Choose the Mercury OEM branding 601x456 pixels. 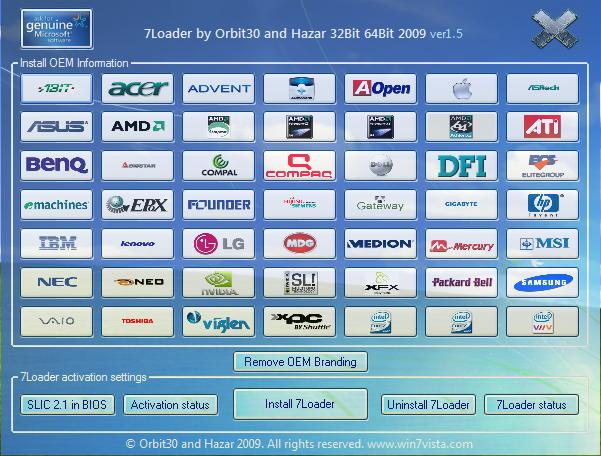pyautogui.click(x=461, y=244)
